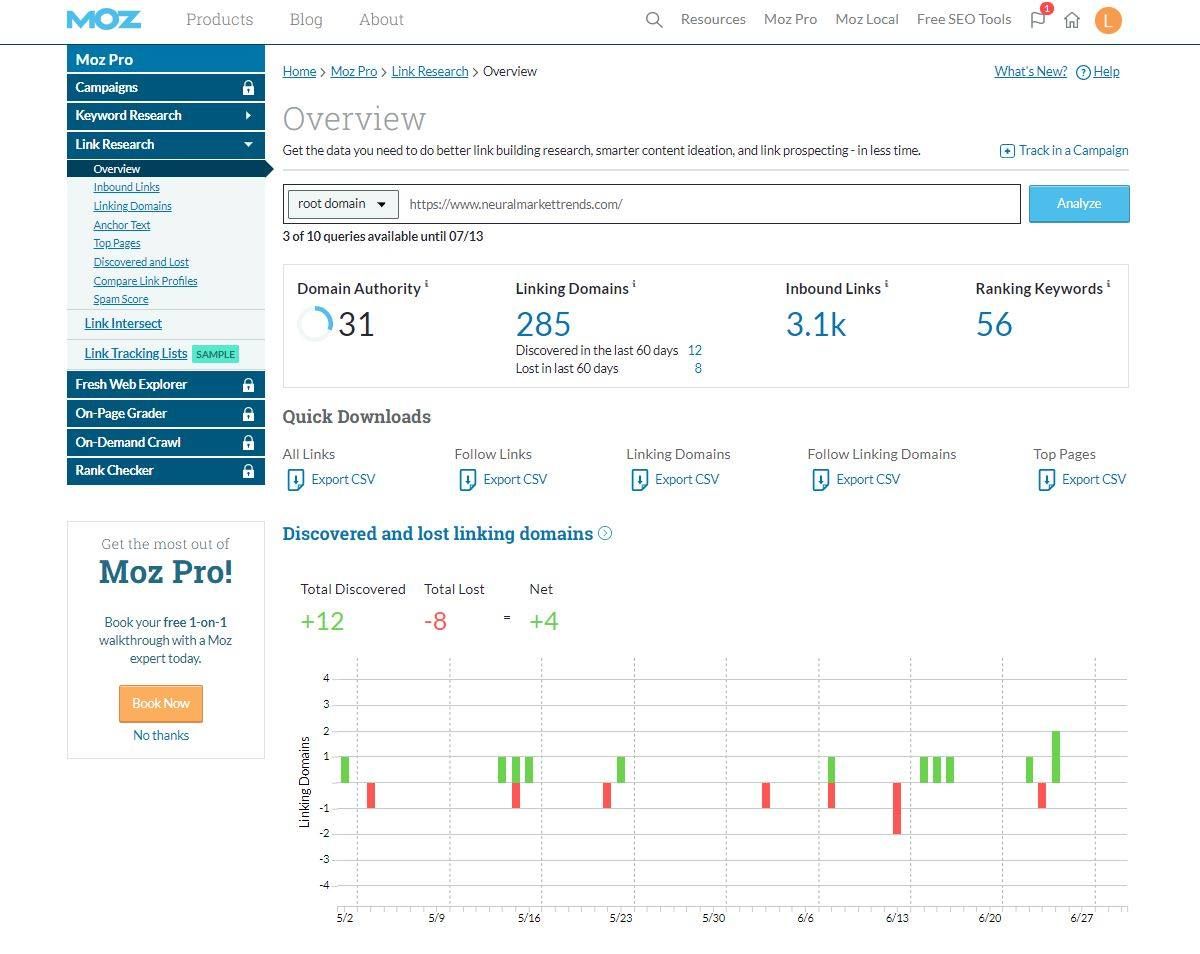
Task: Open the About menu item
Action: coord(382,19)
